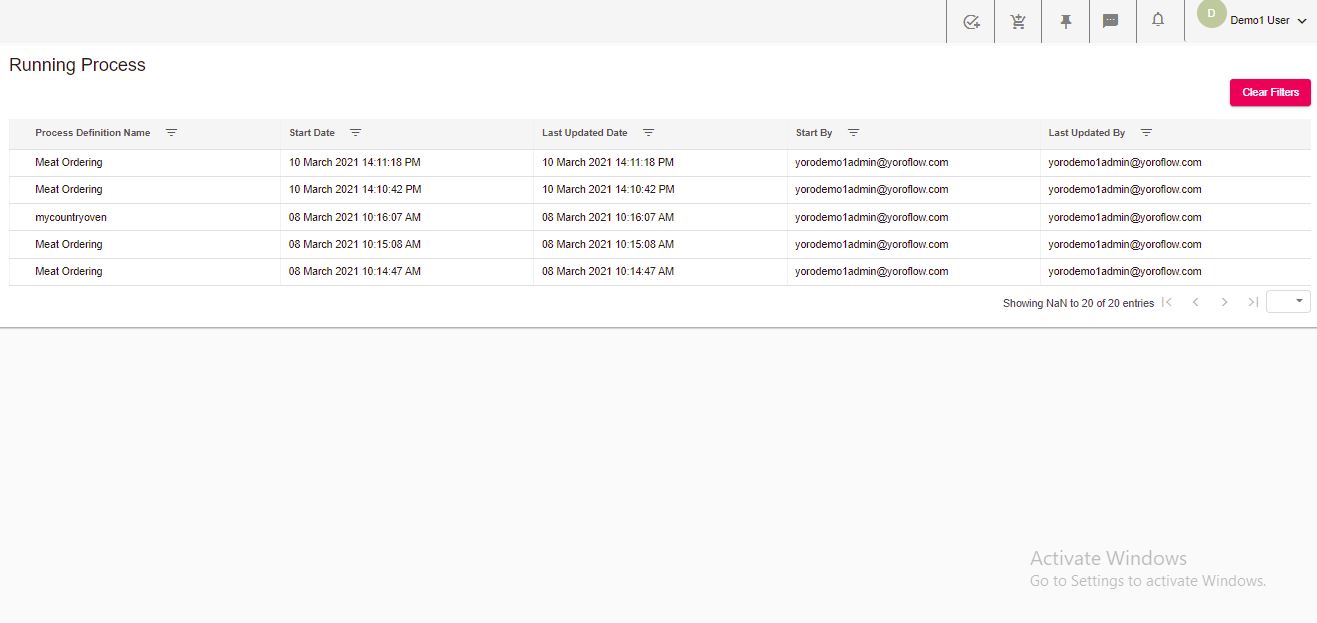This screenshot has width=1317, height=623.
Task: Jump to last page of entries
Action: (1253, 301)
